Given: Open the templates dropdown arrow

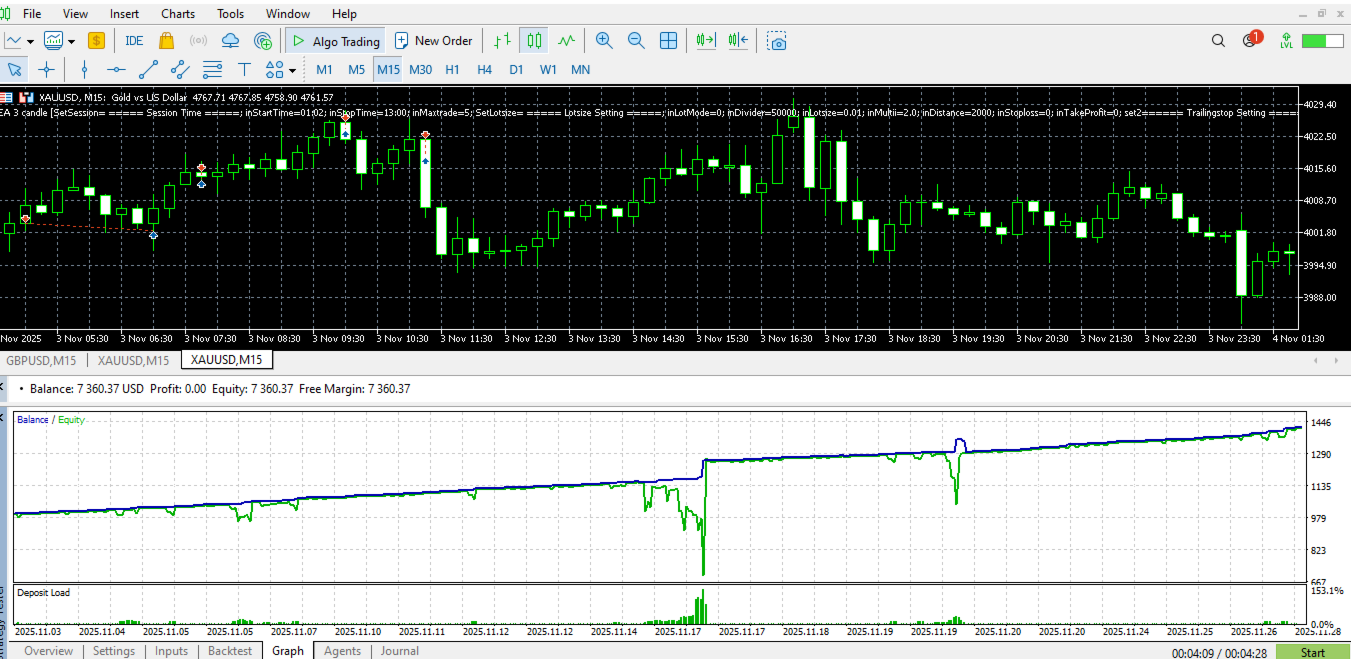Looking at the screenshot, I should click(71, 42).
